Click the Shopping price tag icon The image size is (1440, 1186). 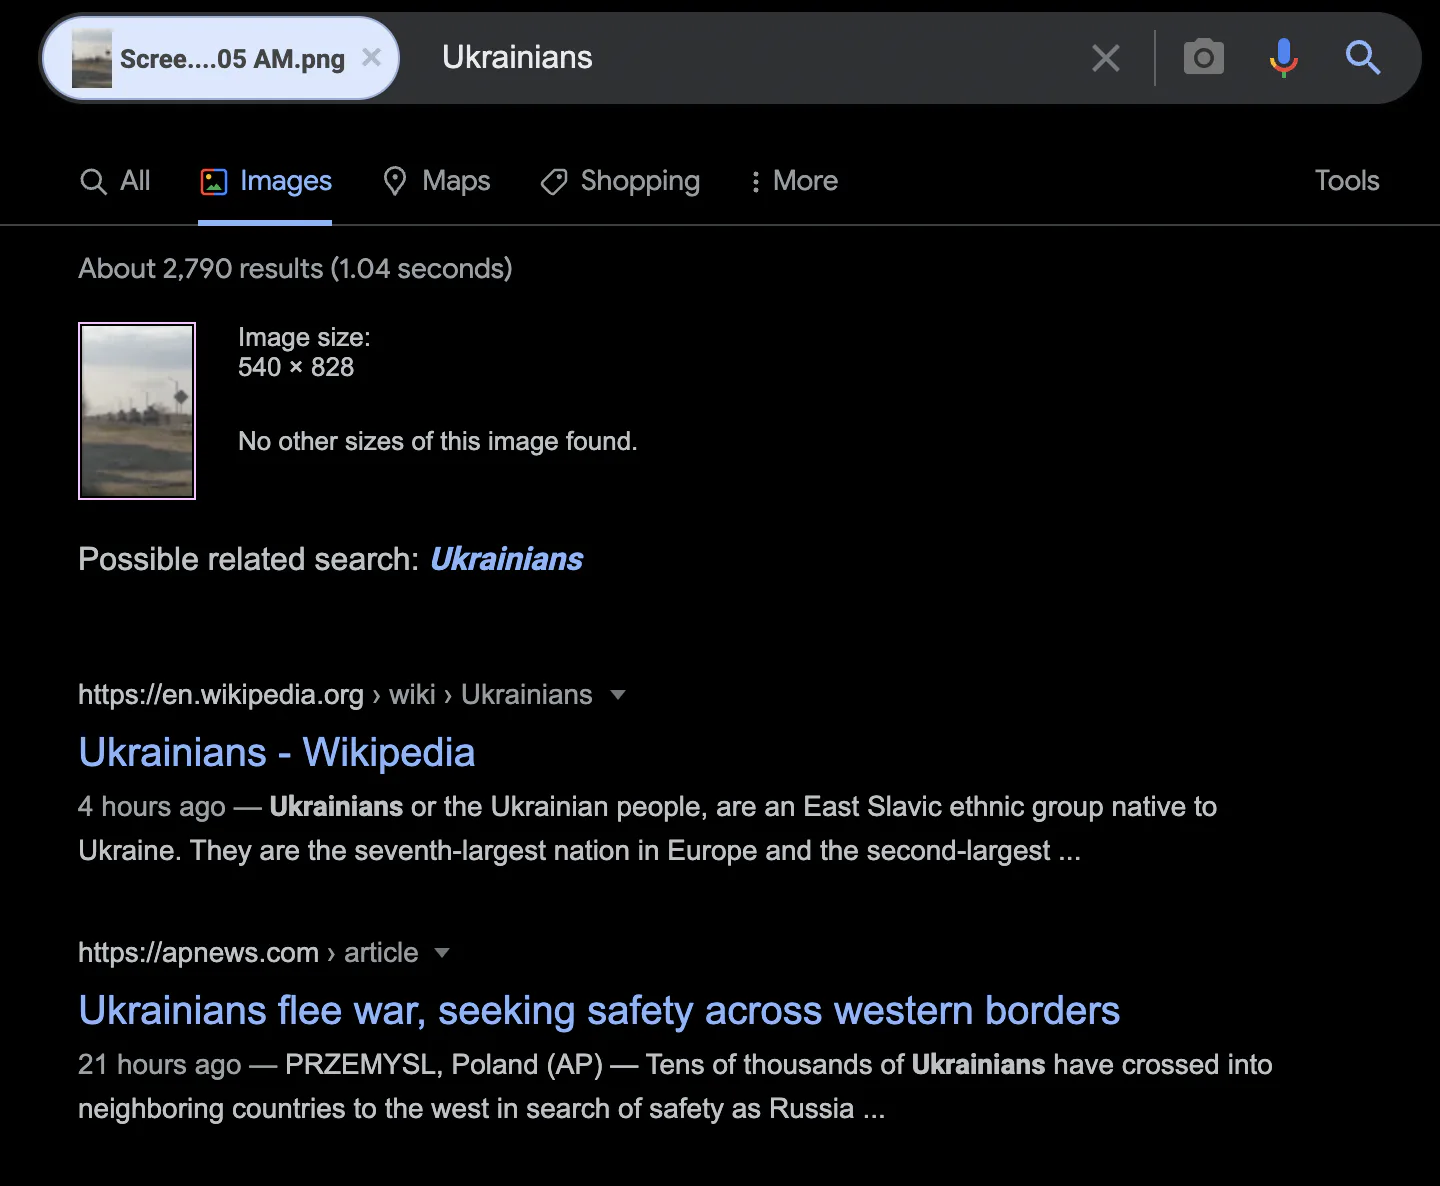[x=554, y=182]
